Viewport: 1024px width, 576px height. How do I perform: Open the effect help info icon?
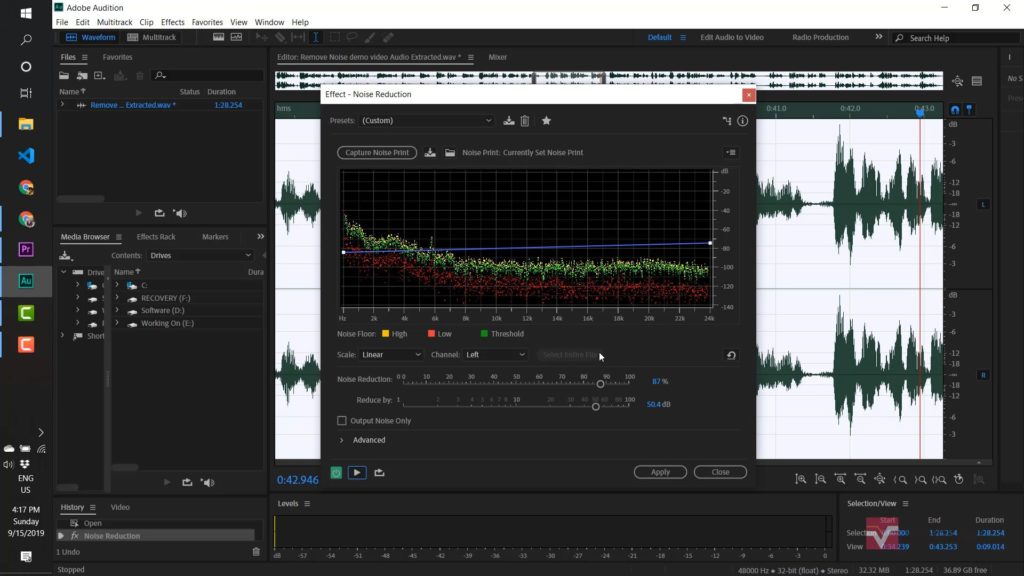coord(743,121)
